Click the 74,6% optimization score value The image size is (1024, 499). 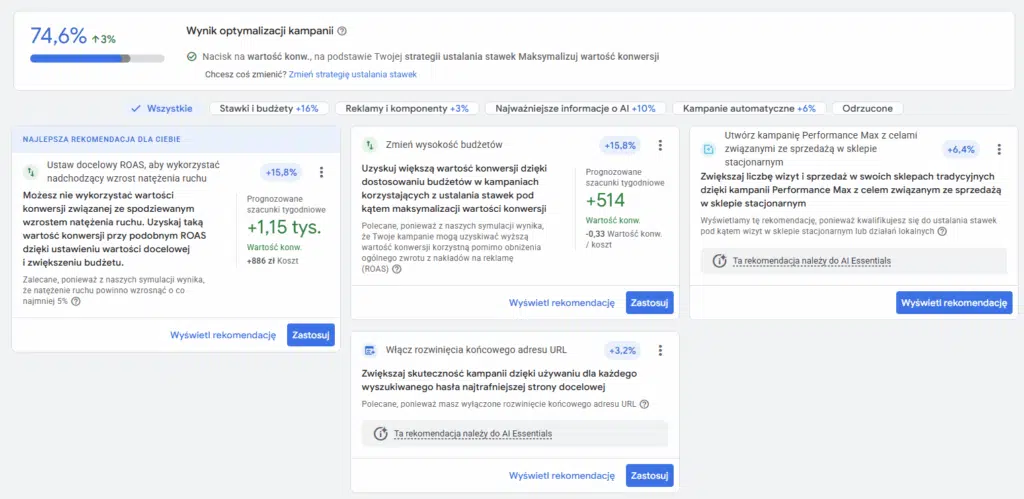pos(58,36)
